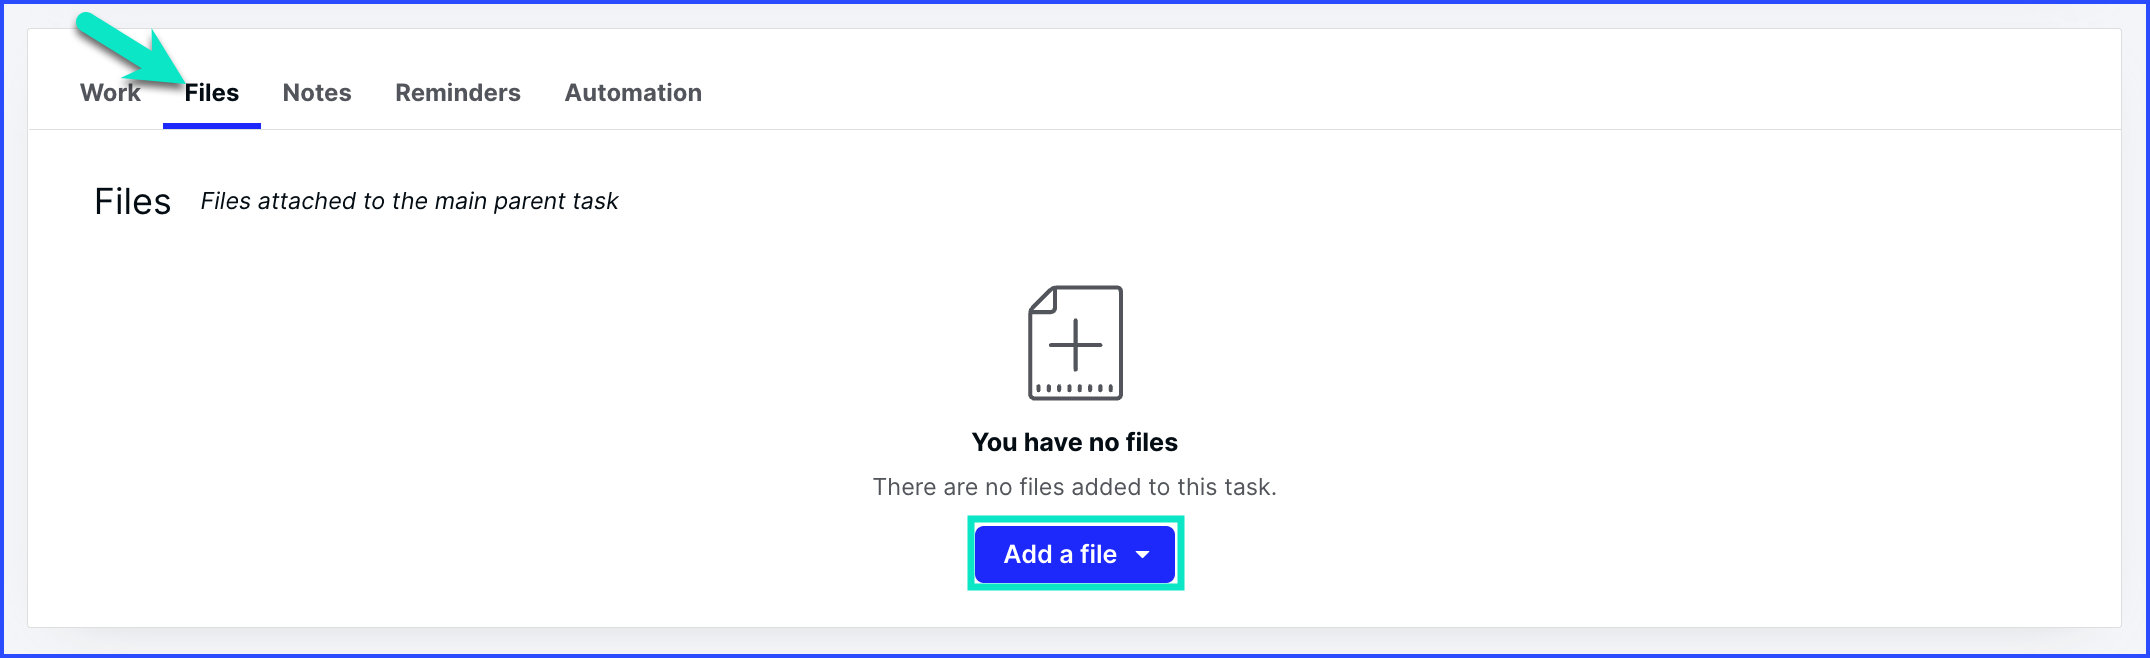Open the Automation tab
The width and height of the screenshot is (2150, 658).
(633, 93)
